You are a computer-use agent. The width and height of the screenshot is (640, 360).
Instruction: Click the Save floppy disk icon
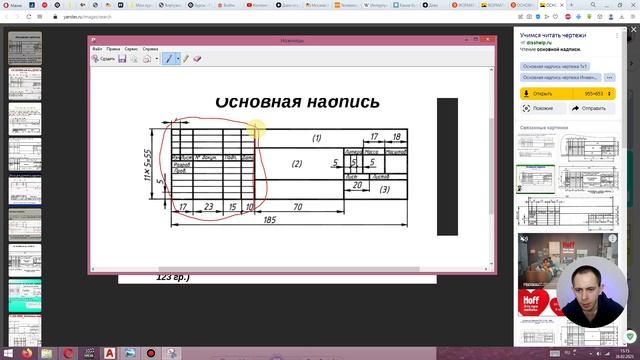click(x=122, y=59)
